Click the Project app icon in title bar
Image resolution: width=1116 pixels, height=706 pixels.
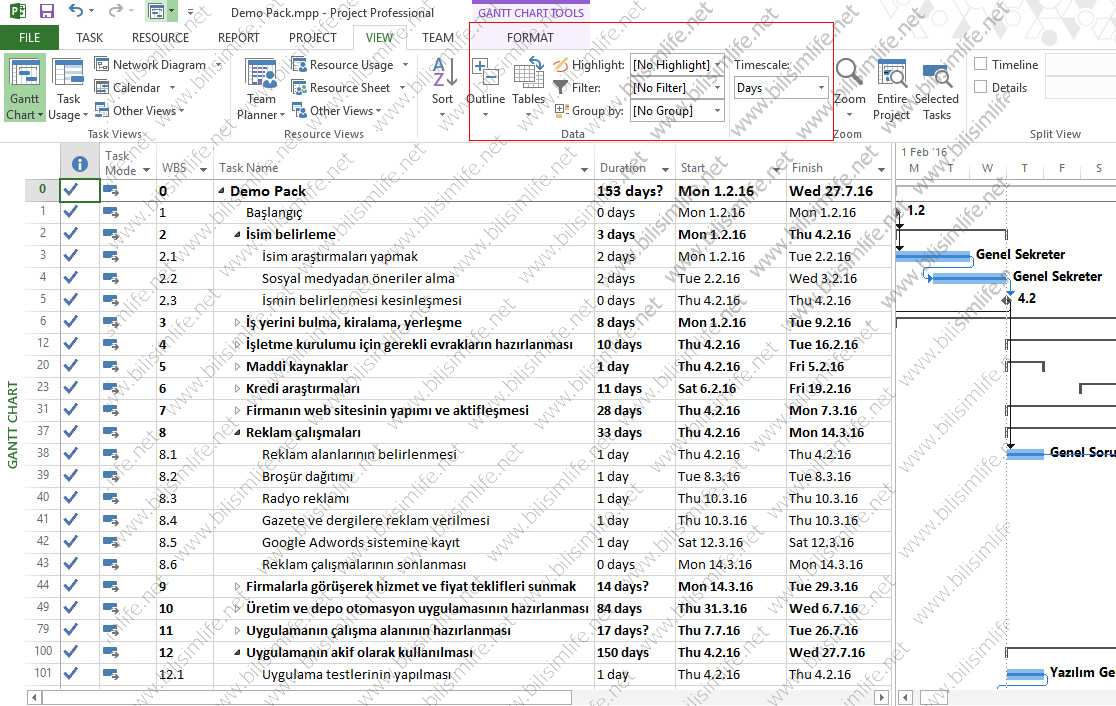[x=17, y=11]
